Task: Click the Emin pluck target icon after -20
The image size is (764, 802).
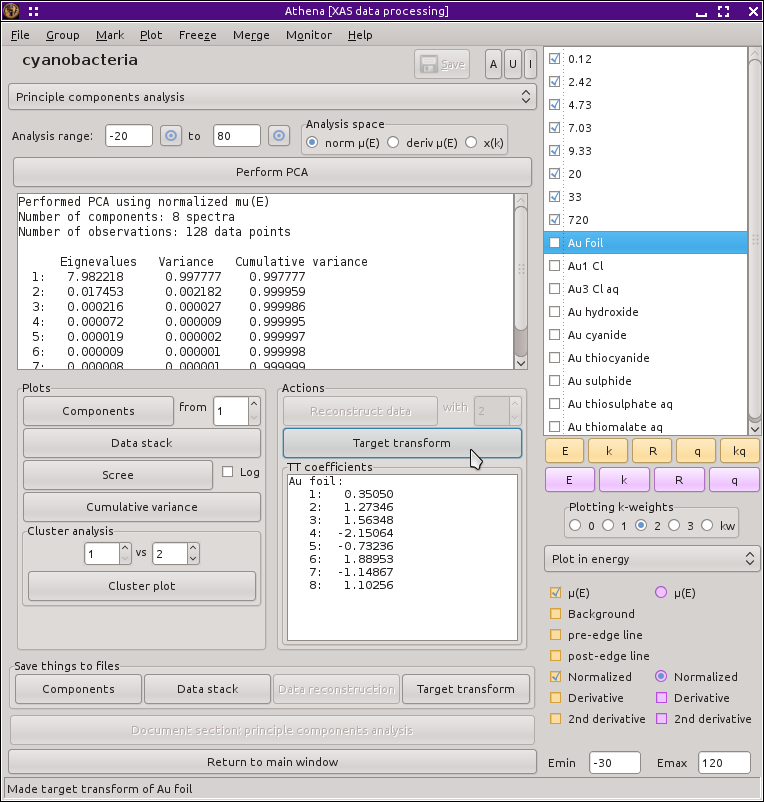Action: pos(171,136)
